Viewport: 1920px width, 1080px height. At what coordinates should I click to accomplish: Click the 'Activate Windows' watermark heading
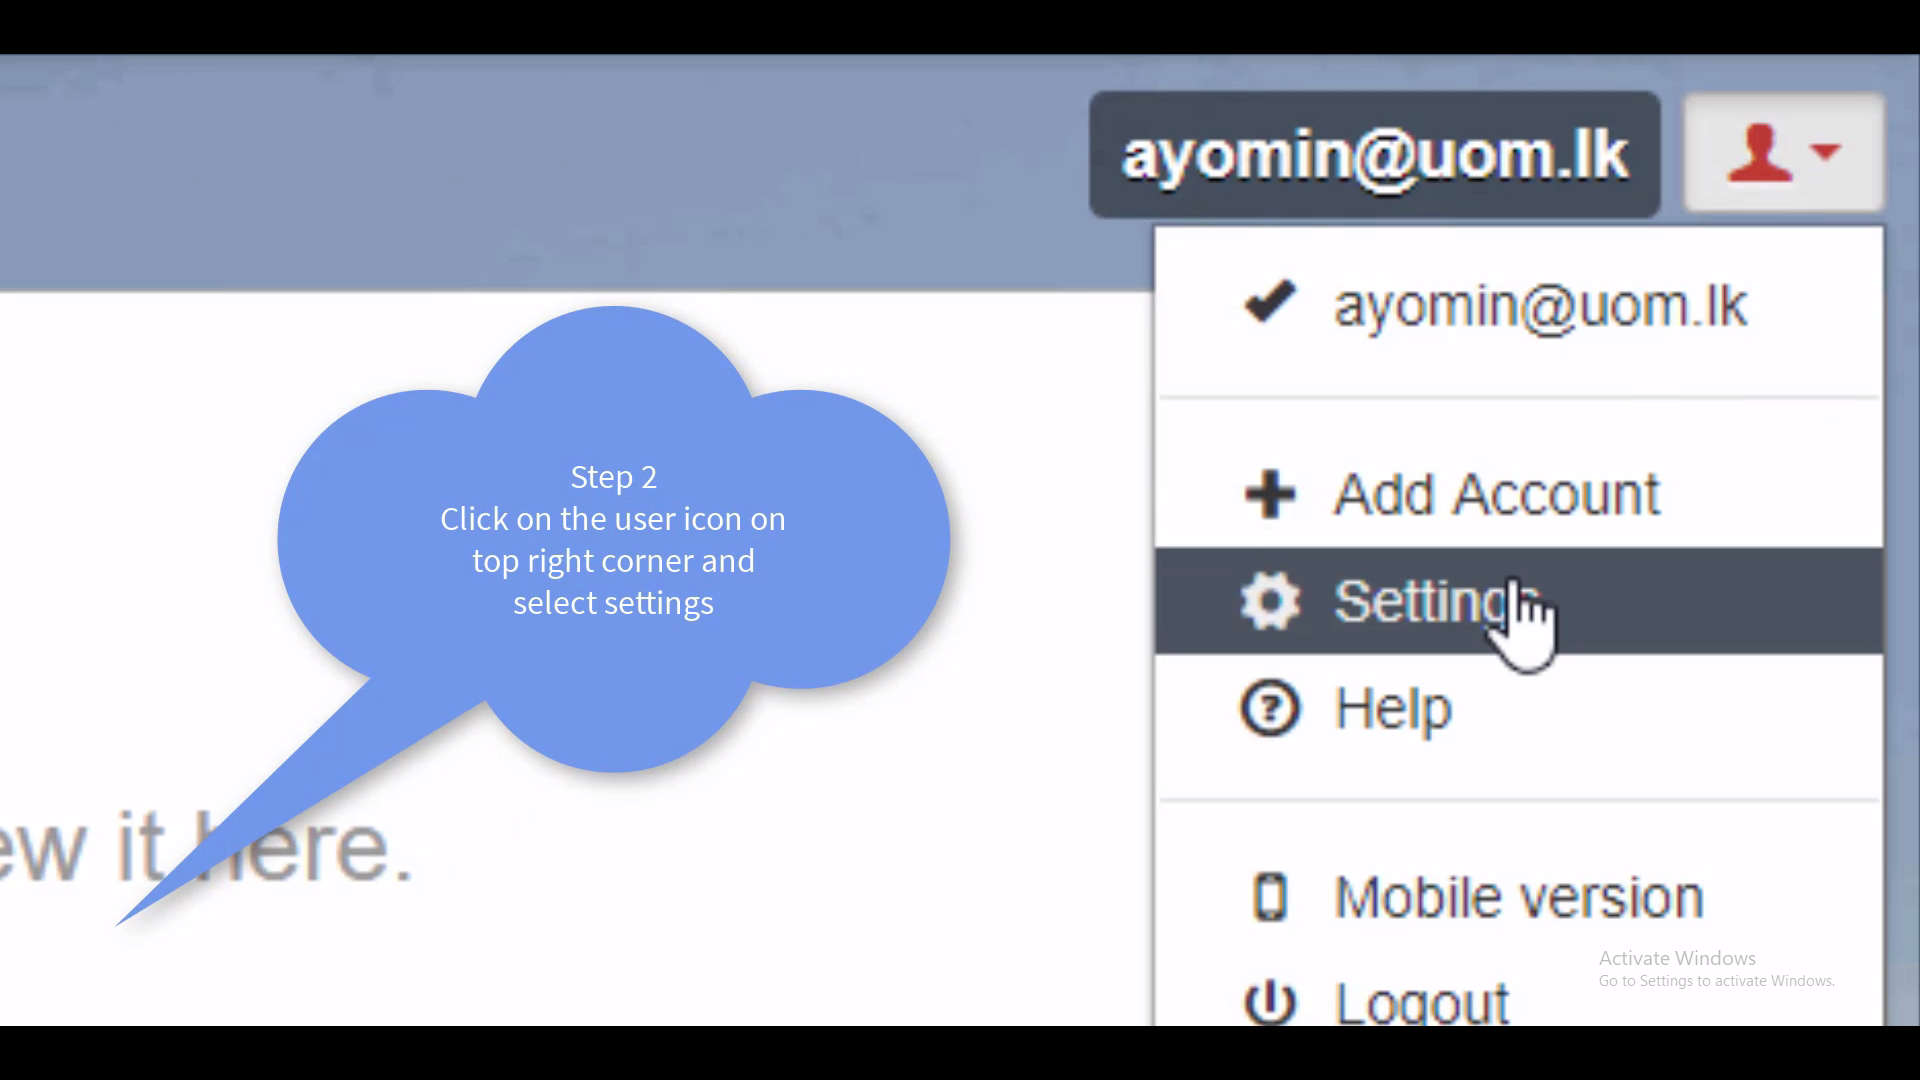click(1676, 958)
